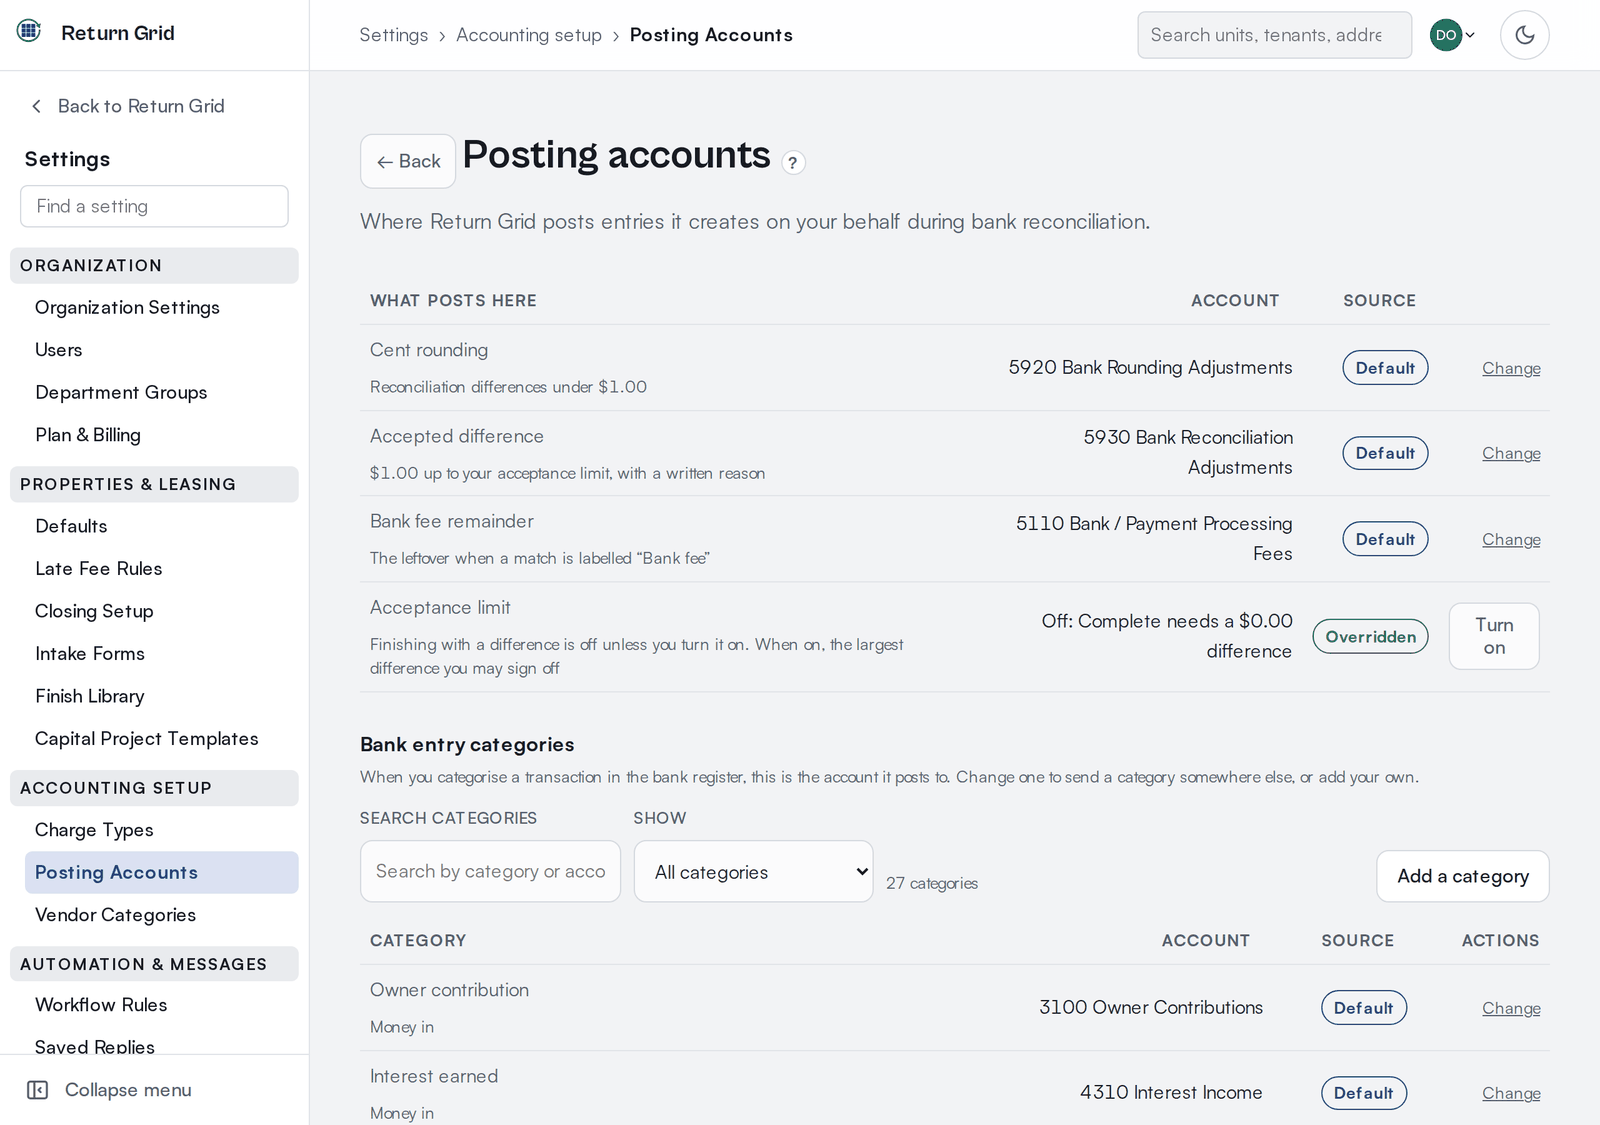
Task: Click Add a category button
Action: pyautogui.click(x=1462, y=876)
